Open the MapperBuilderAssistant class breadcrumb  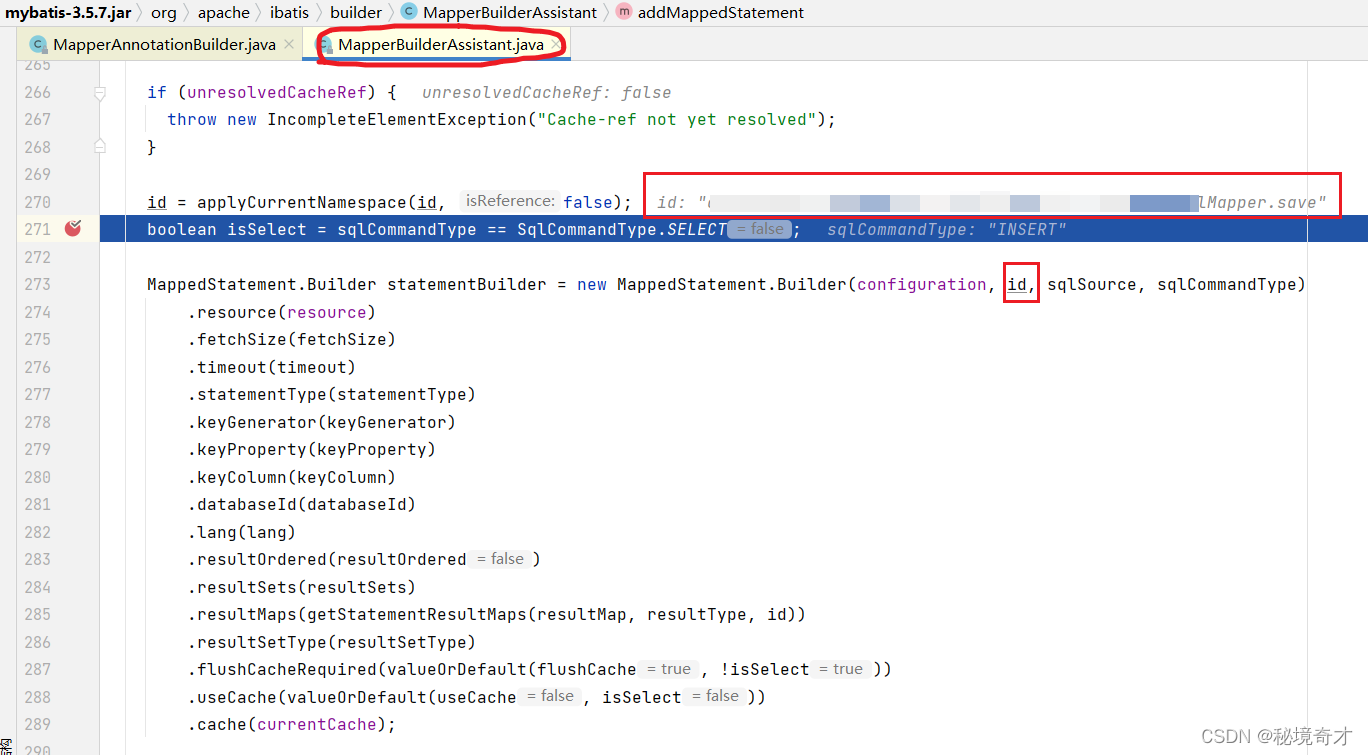click(x=510, y=13)
